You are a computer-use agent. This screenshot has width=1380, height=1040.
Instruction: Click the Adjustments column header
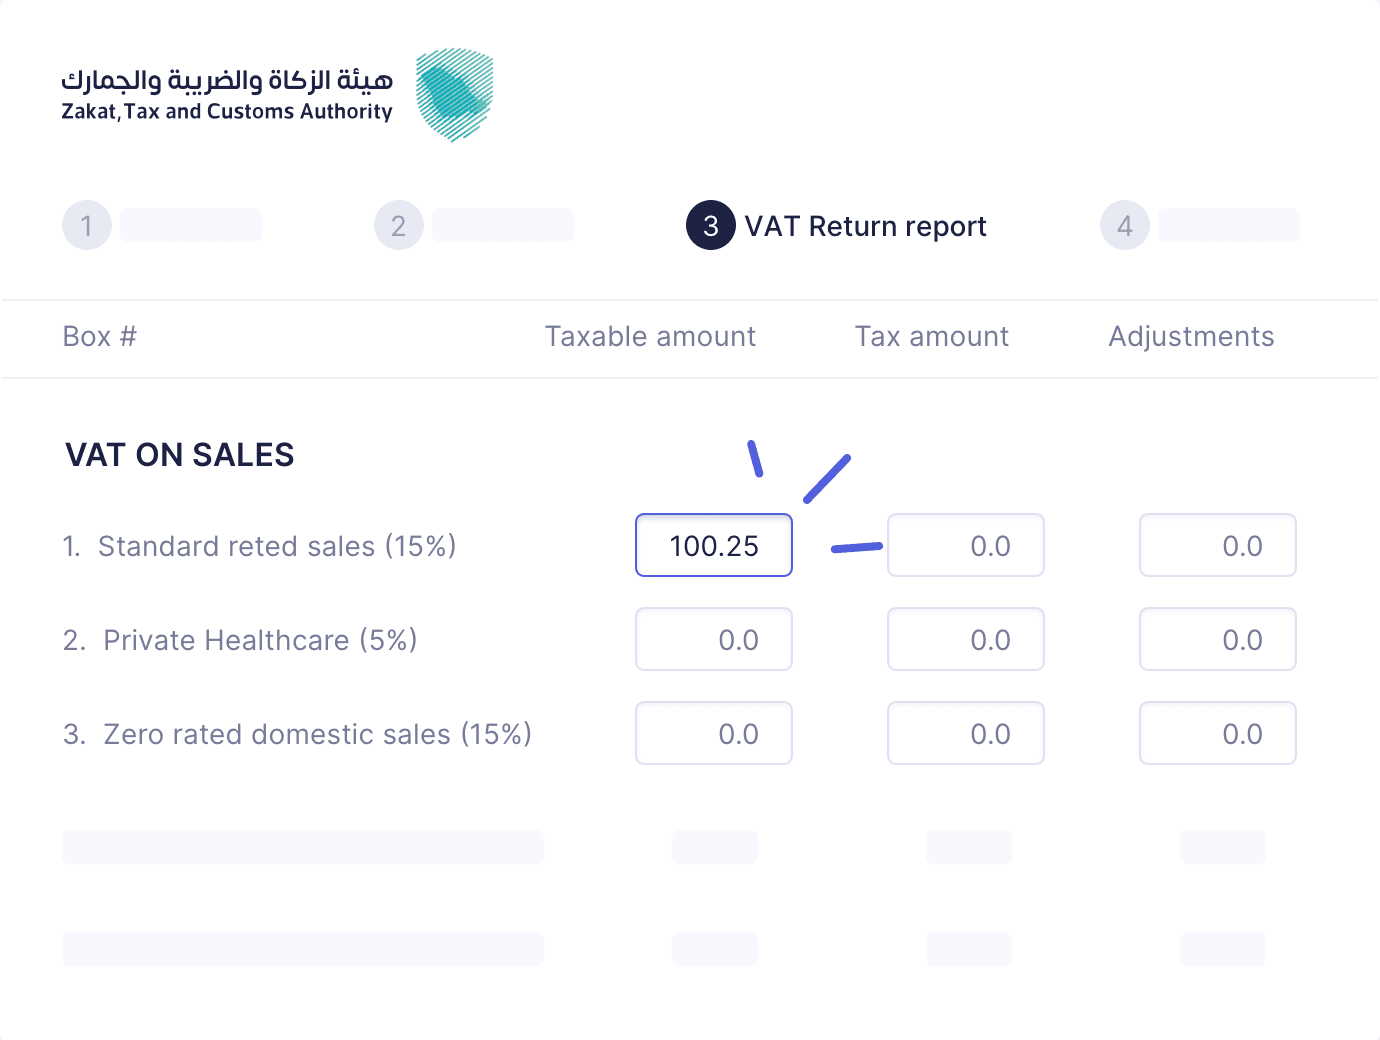[x=1191, y=337]
